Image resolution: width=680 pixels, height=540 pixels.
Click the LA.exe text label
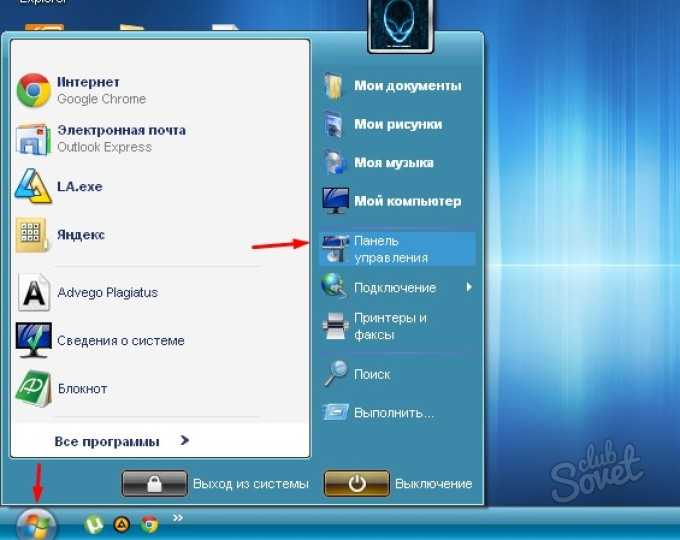(x=80, y=187)
